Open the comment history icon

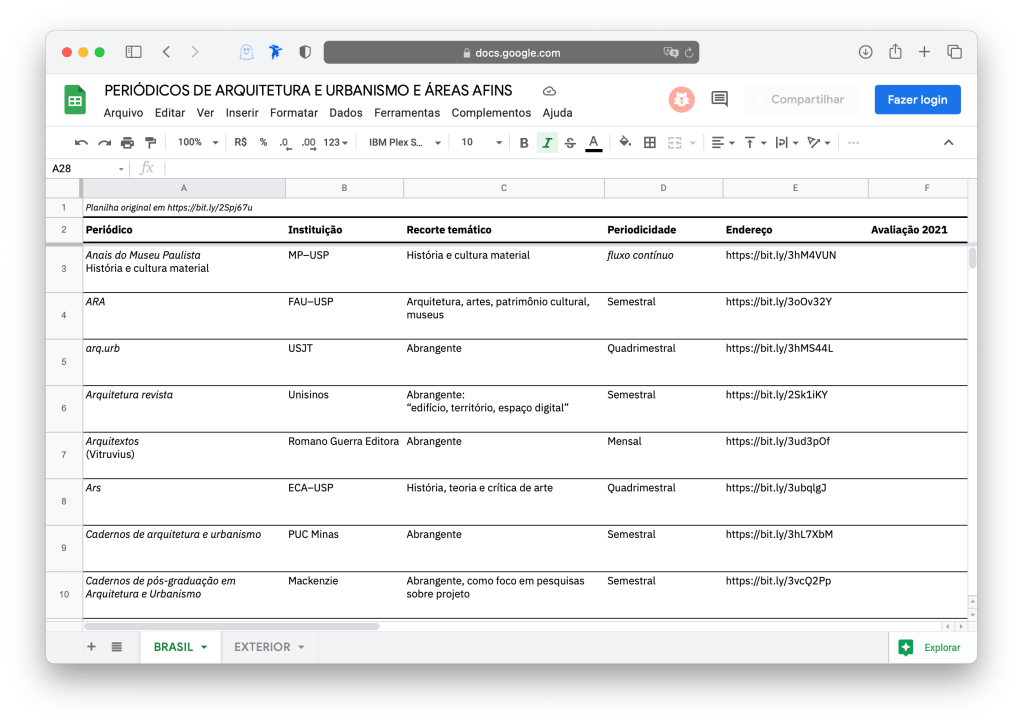coord(719,99)
